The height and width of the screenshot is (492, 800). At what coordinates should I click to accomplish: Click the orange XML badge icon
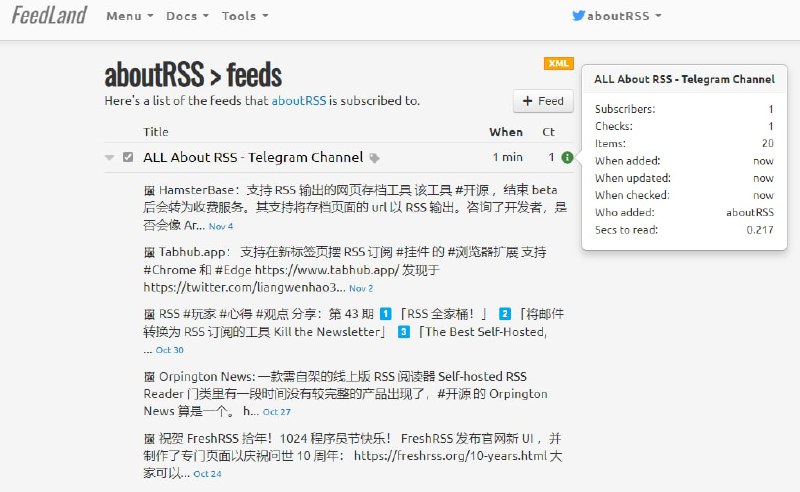pyautogui.click(x=559, y=64)
